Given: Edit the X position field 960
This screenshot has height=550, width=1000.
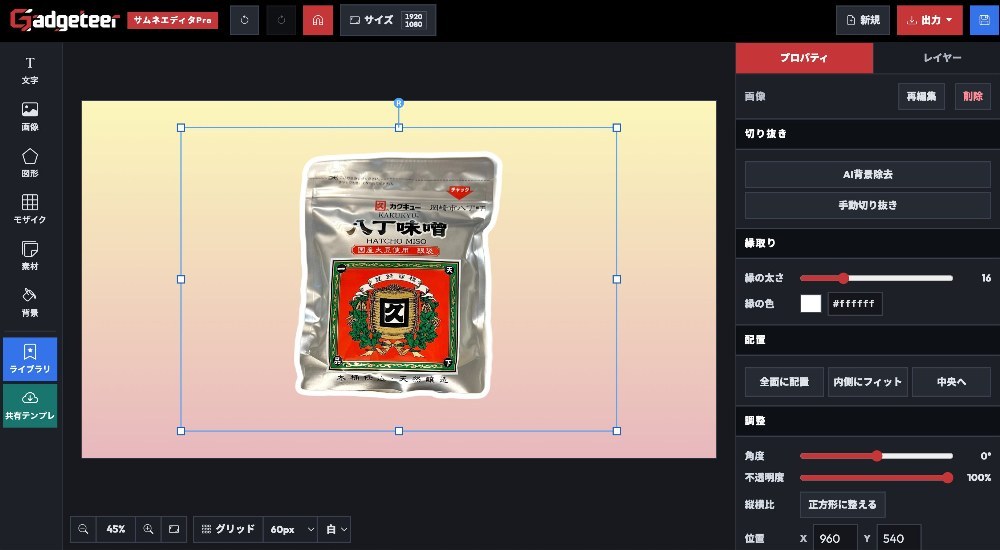Looking at the screenshot, I should coord(835,539).
